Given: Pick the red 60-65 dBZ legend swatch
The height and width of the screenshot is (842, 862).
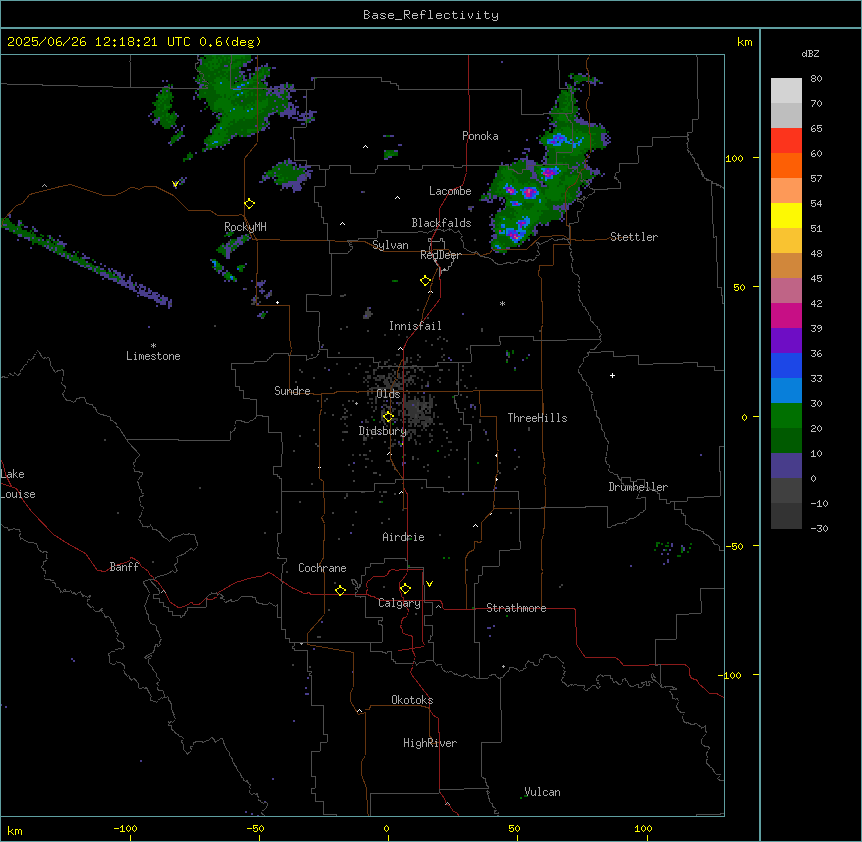Looking at the screenshot, I should [786, 141].
